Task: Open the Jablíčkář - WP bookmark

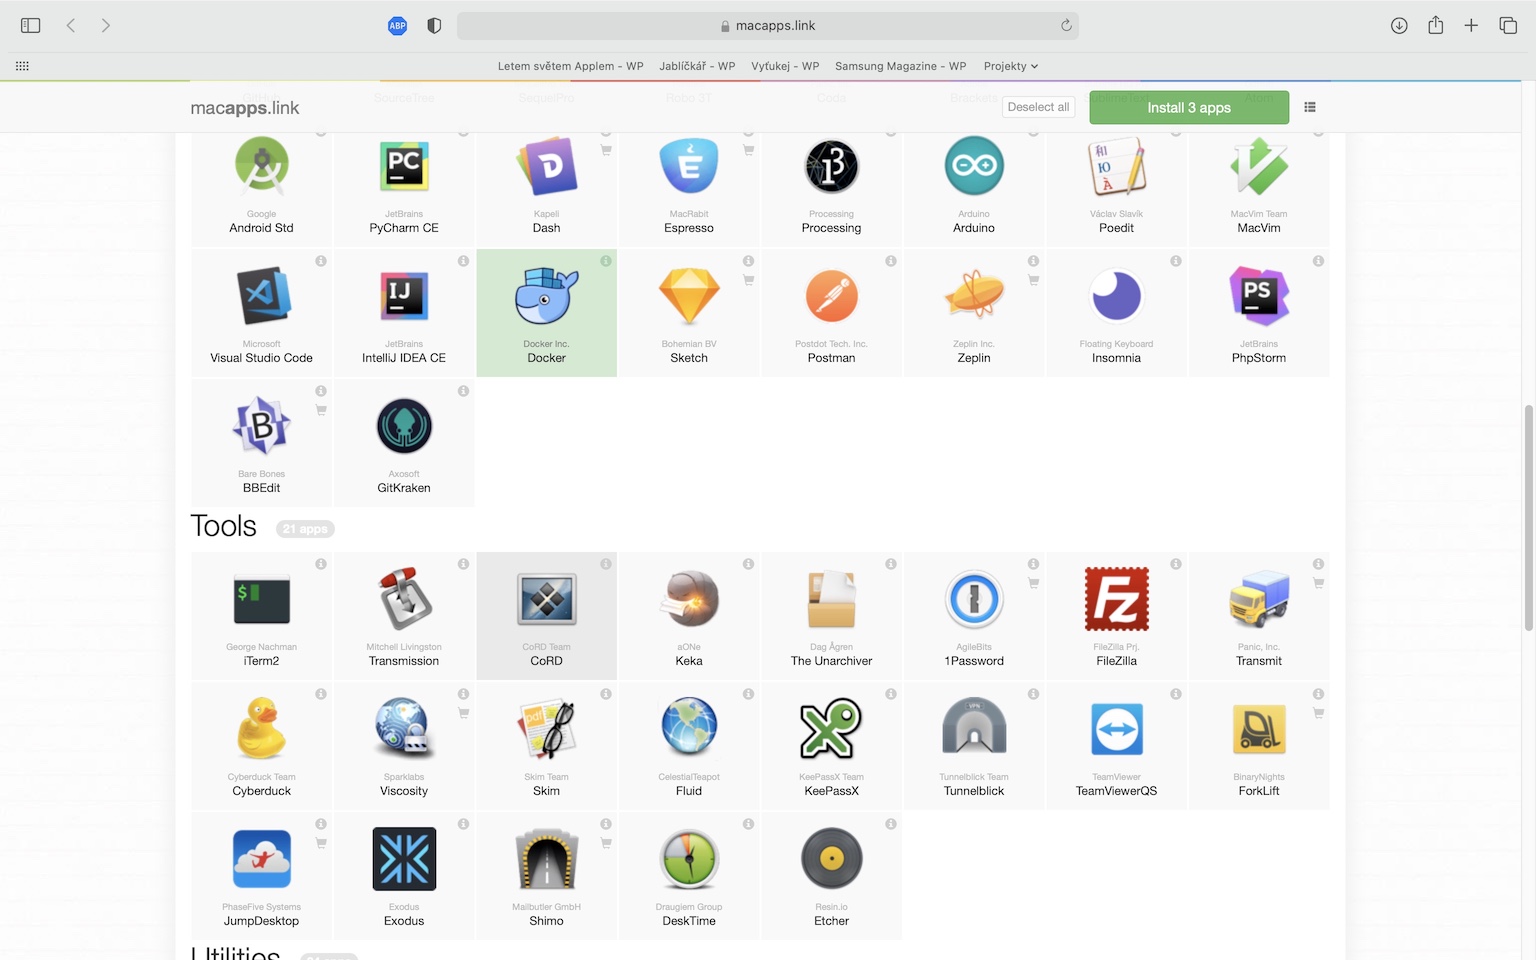Action: pyautogui.click(x=697, y=66)
